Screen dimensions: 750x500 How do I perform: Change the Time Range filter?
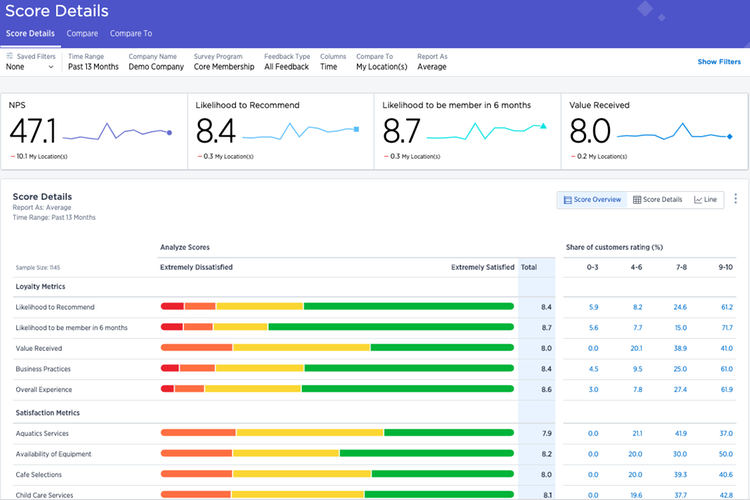[93, 67]
